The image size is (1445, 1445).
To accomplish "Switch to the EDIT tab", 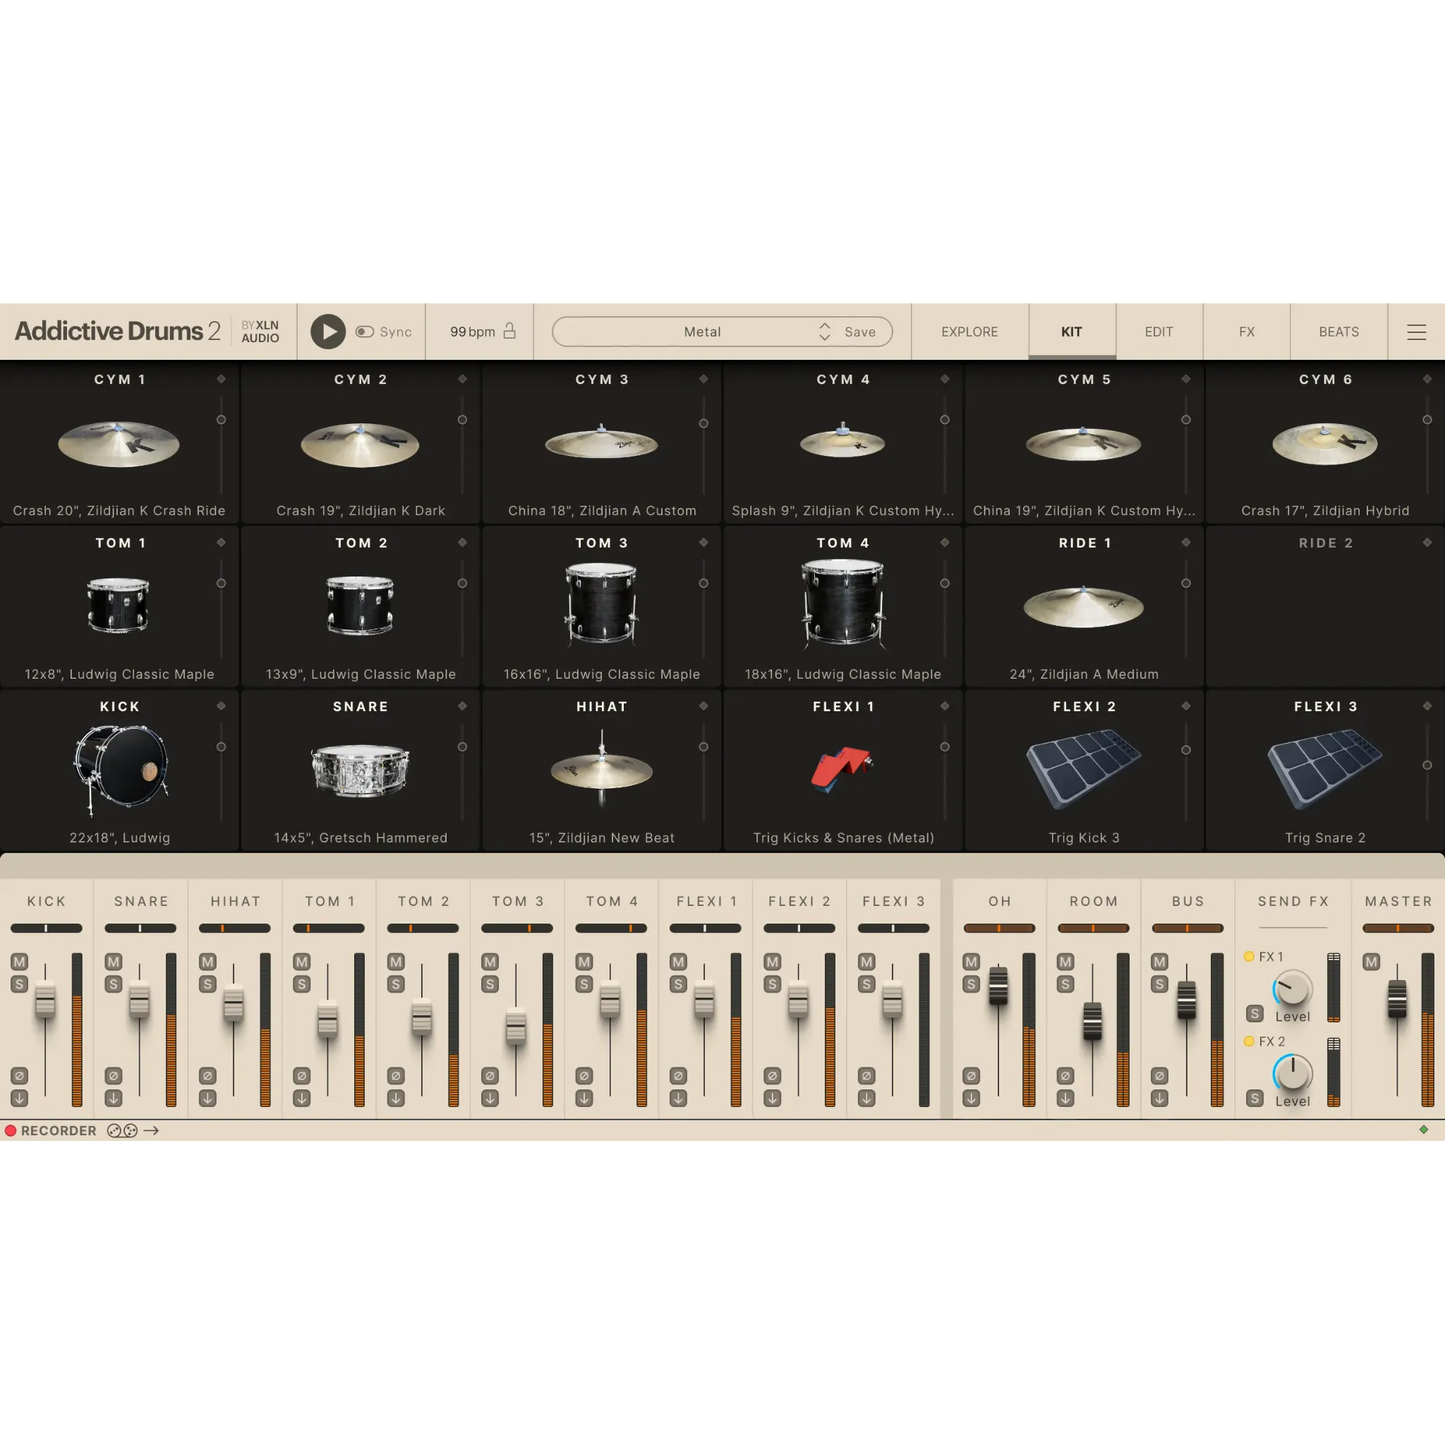I will click(x=1158, y=331).
